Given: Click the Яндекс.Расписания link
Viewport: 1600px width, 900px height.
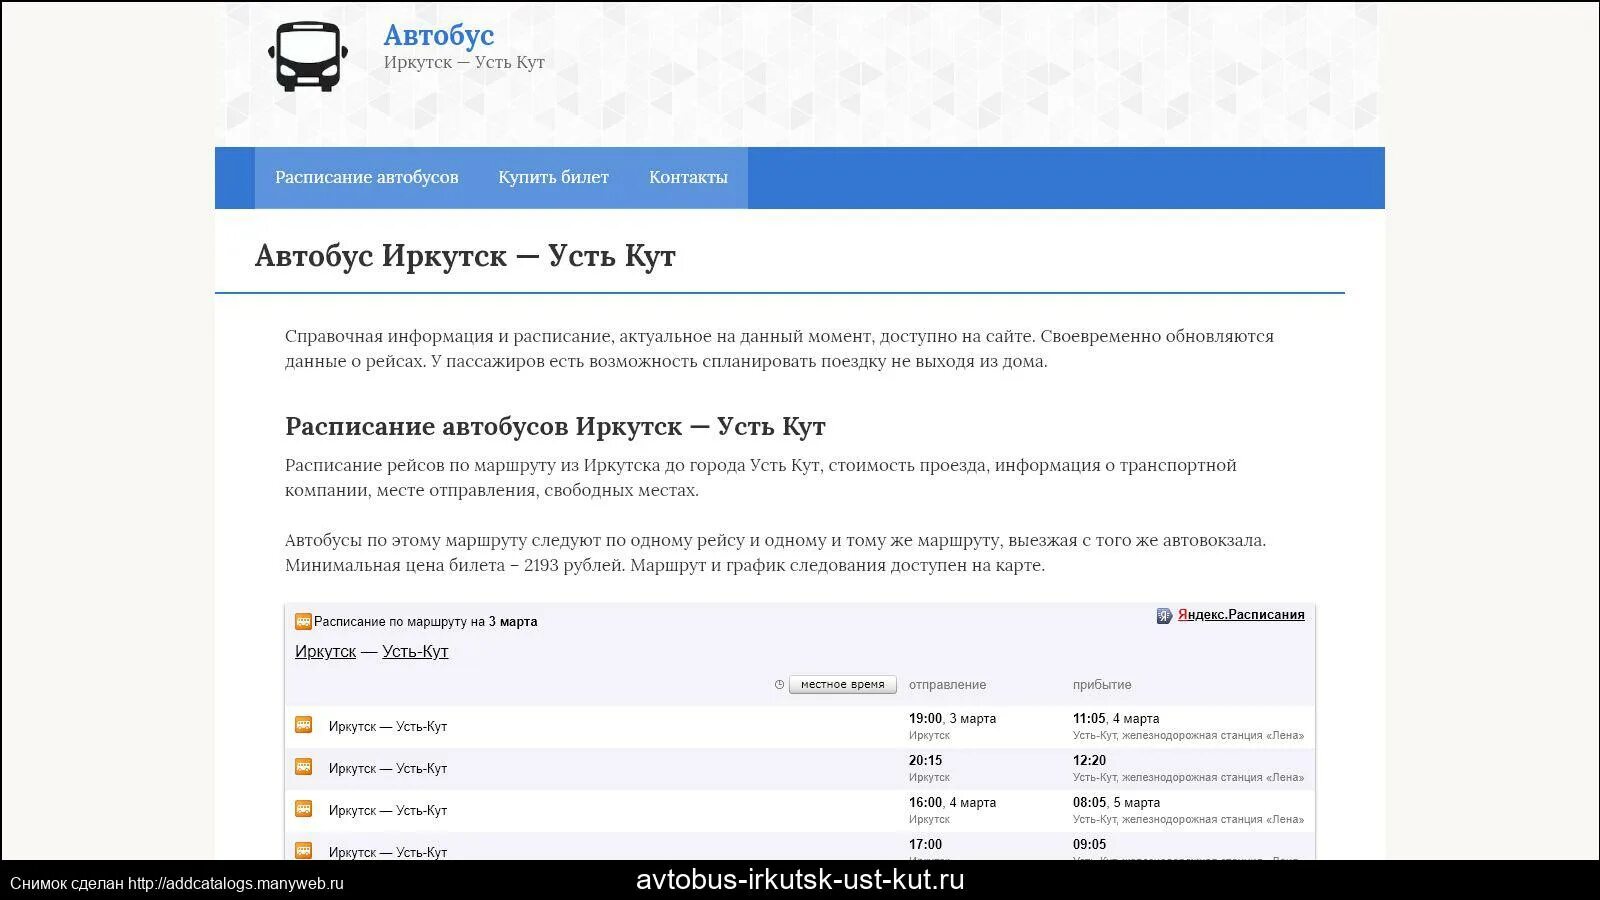Looking at the screenshot, I should [1241, 614].
